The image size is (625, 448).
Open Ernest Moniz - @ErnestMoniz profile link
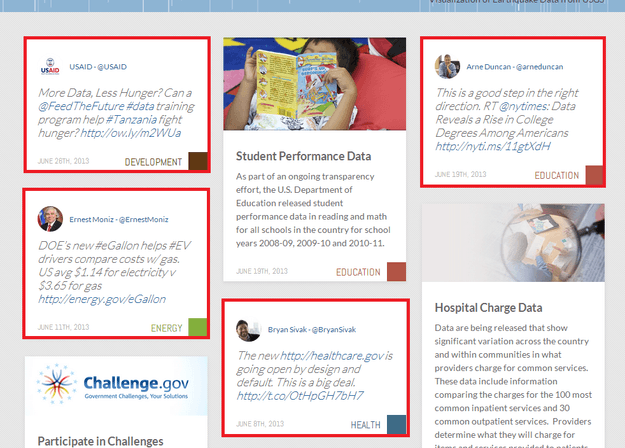tap(119, 220)
